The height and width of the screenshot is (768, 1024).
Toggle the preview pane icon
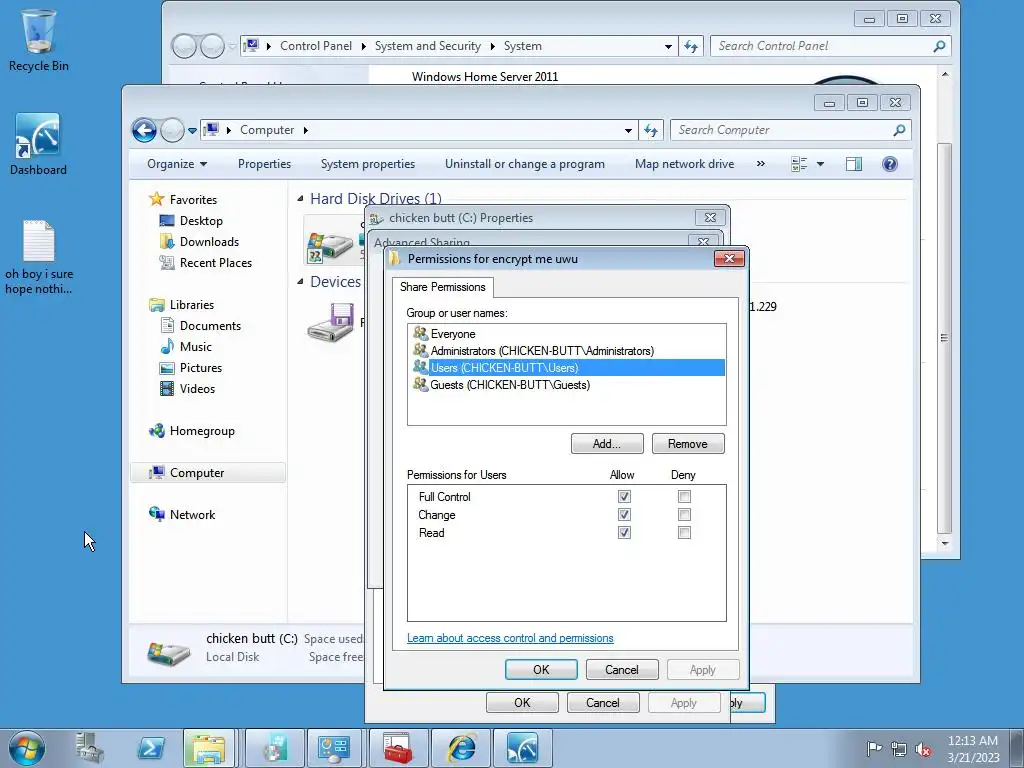(854, 164)
